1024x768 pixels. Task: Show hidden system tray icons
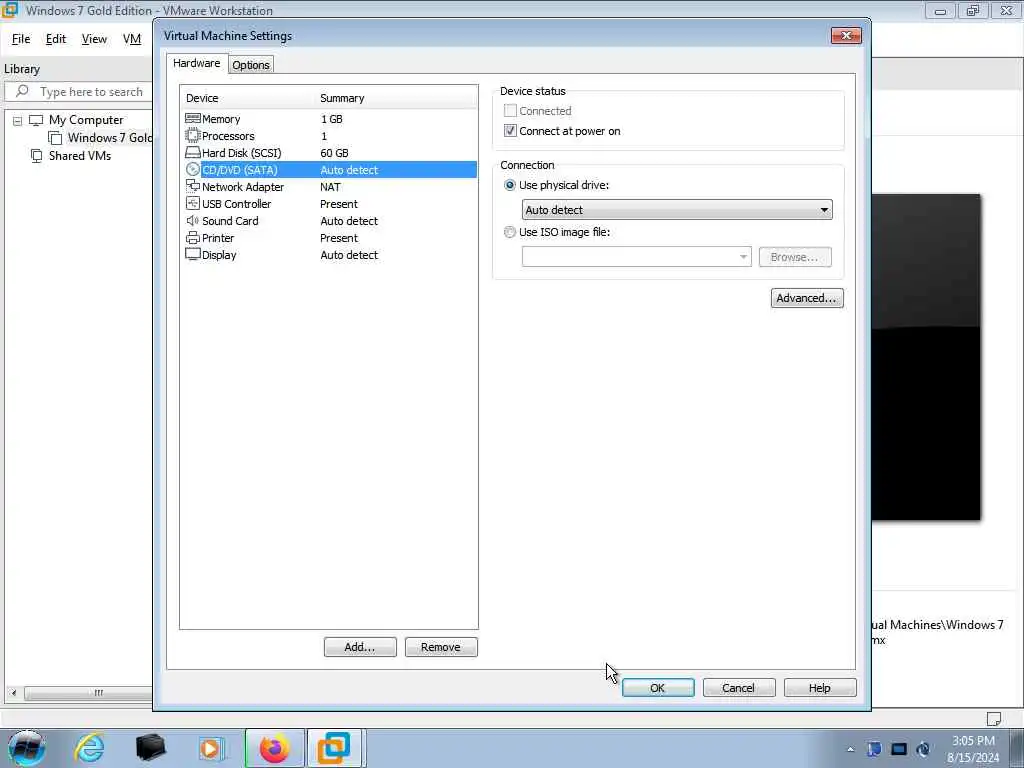pos(850,750)
